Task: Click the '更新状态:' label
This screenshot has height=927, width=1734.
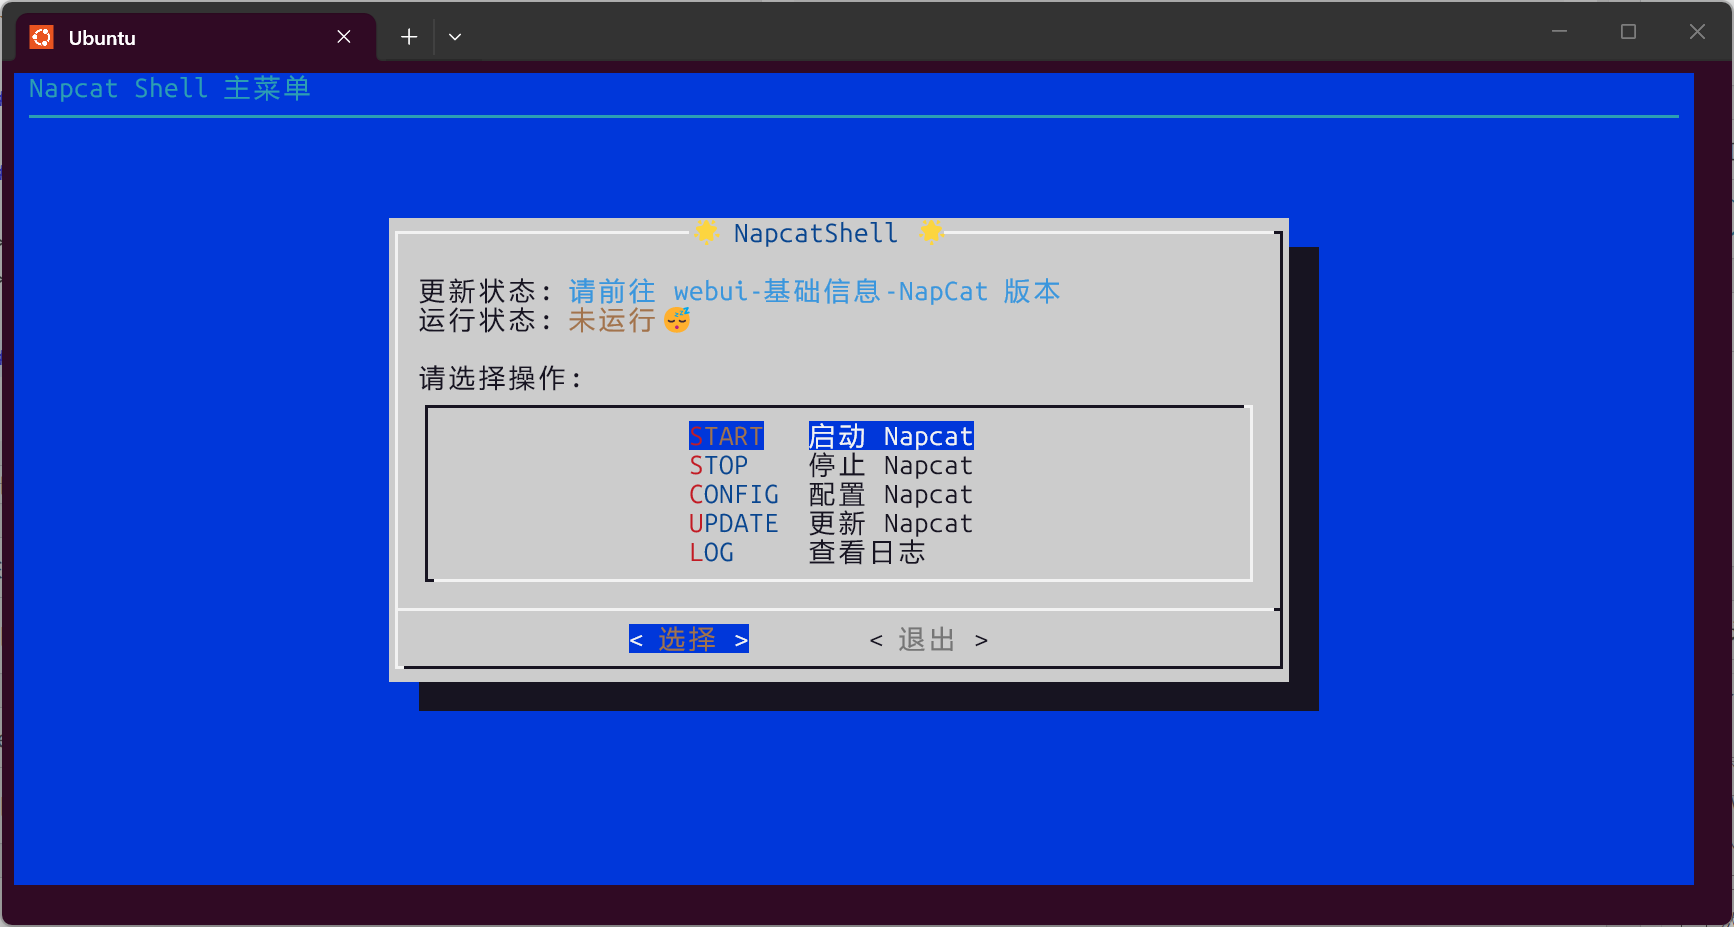Action: [x=485, y=291]
